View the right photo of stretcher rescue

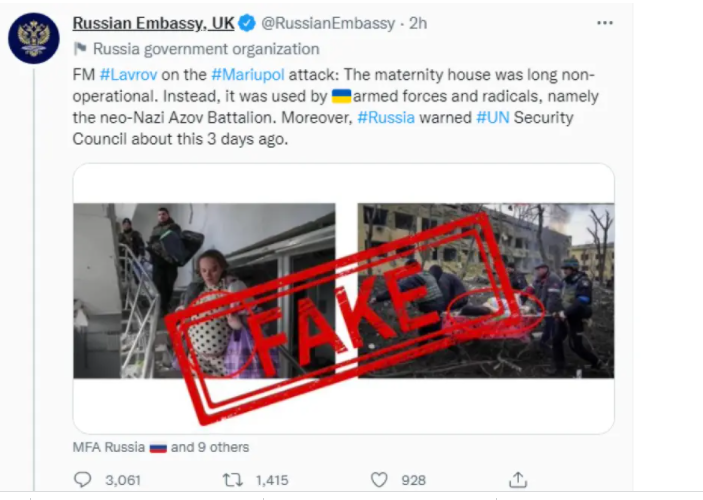point(486,291)
